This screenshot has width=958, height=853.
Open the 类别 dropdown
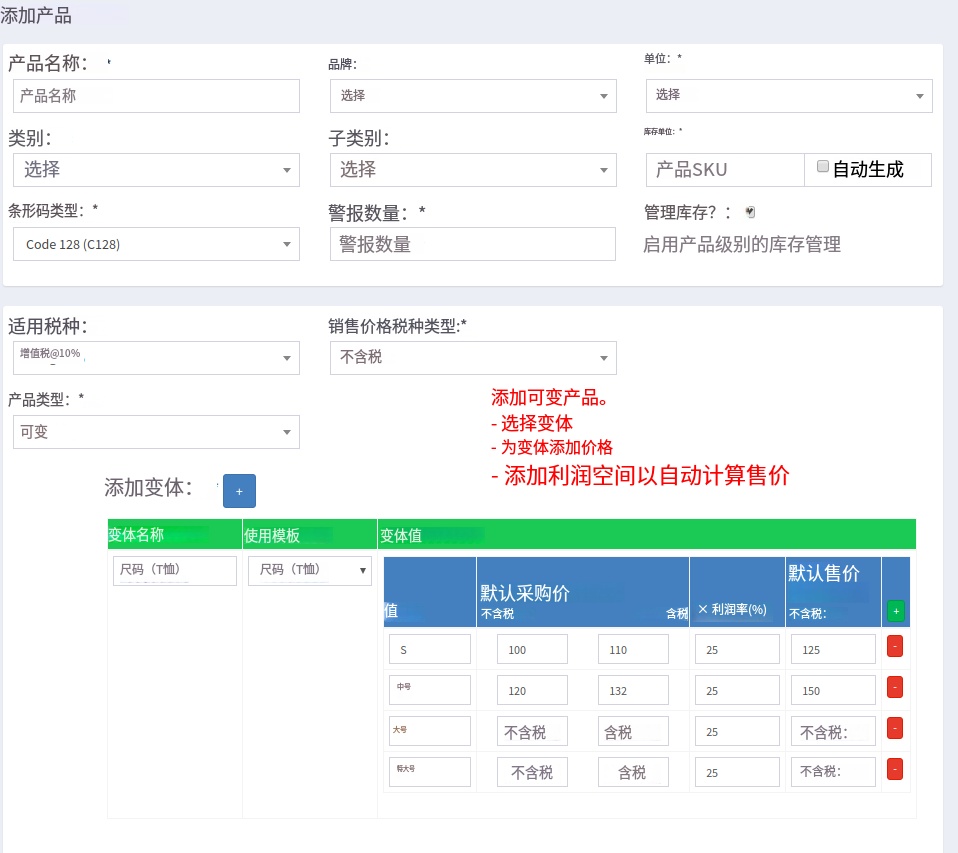pyautogui.click(x=156, y=170)
